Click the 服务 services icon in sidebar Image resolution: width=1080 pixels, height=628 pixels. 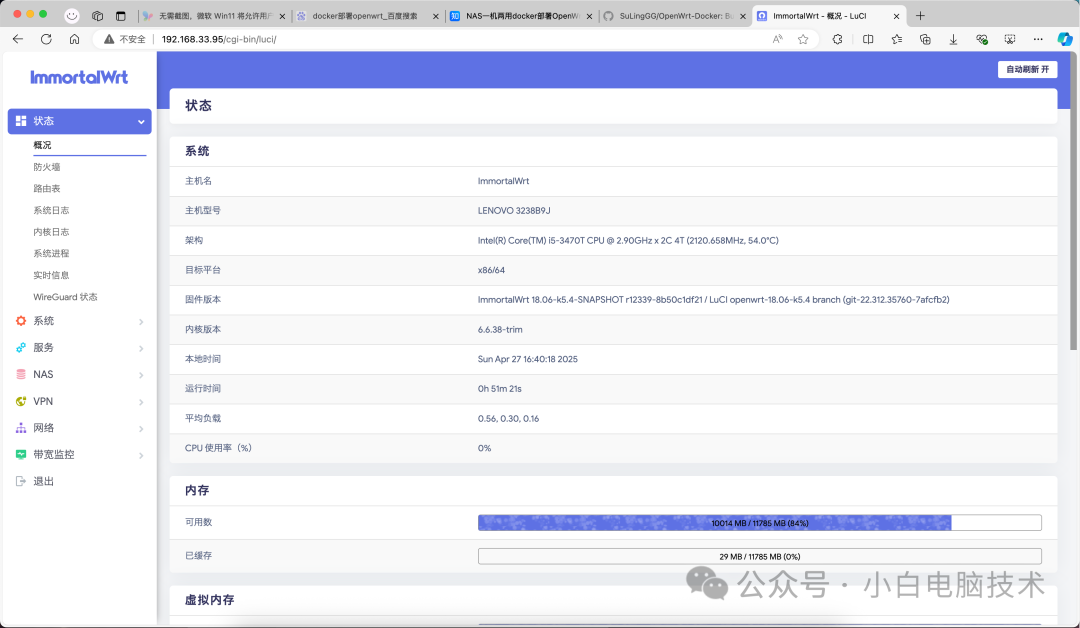click(21, 348)
